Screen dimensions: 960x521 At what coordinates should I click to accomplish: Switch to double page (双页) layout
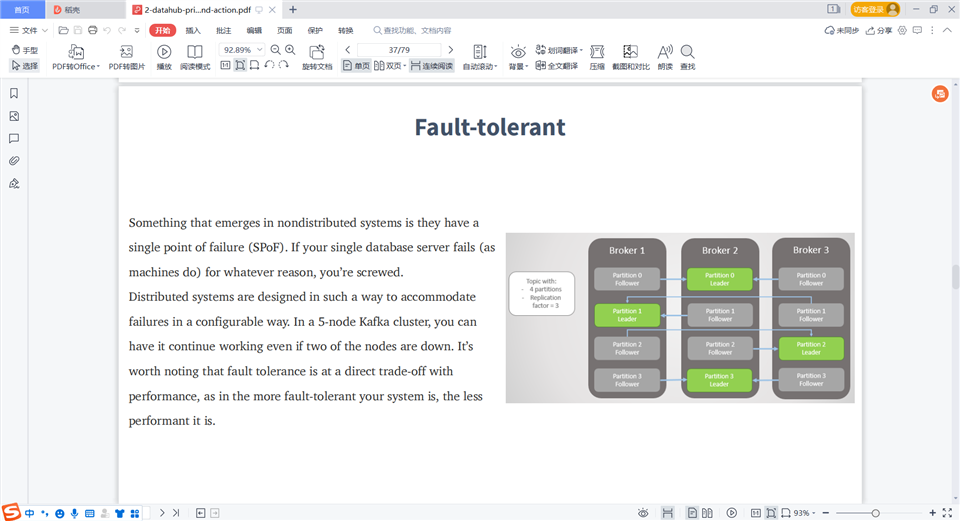(390, 66)
